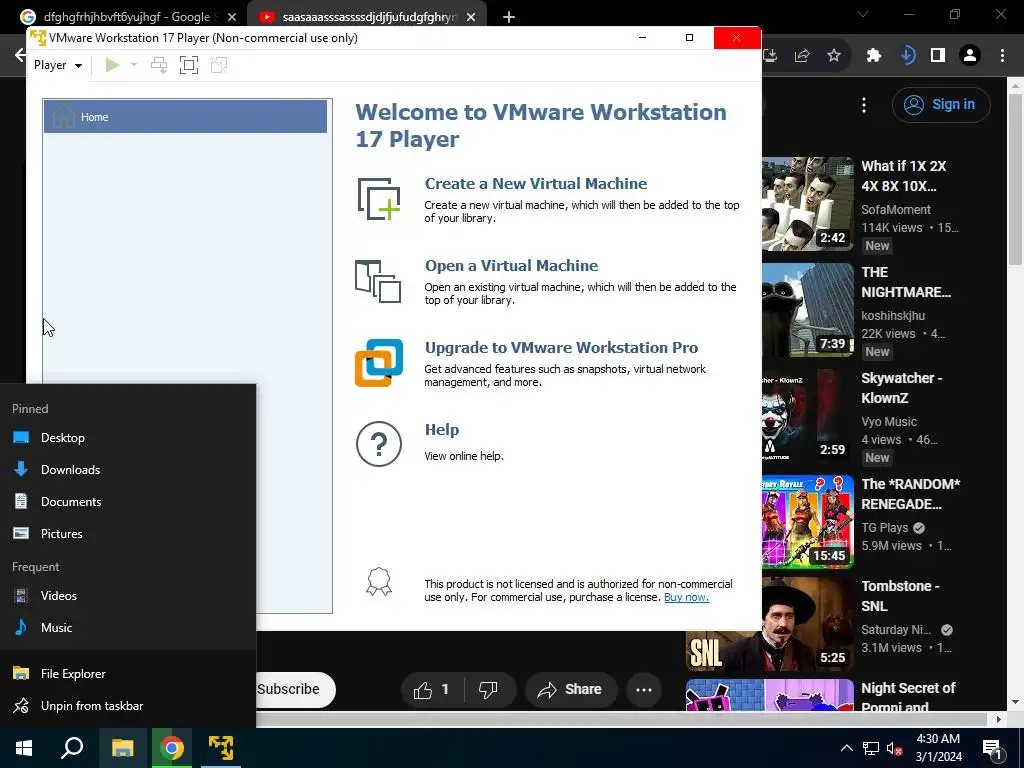Close the YouTube Chrome tab

click(x=471, y=17)
